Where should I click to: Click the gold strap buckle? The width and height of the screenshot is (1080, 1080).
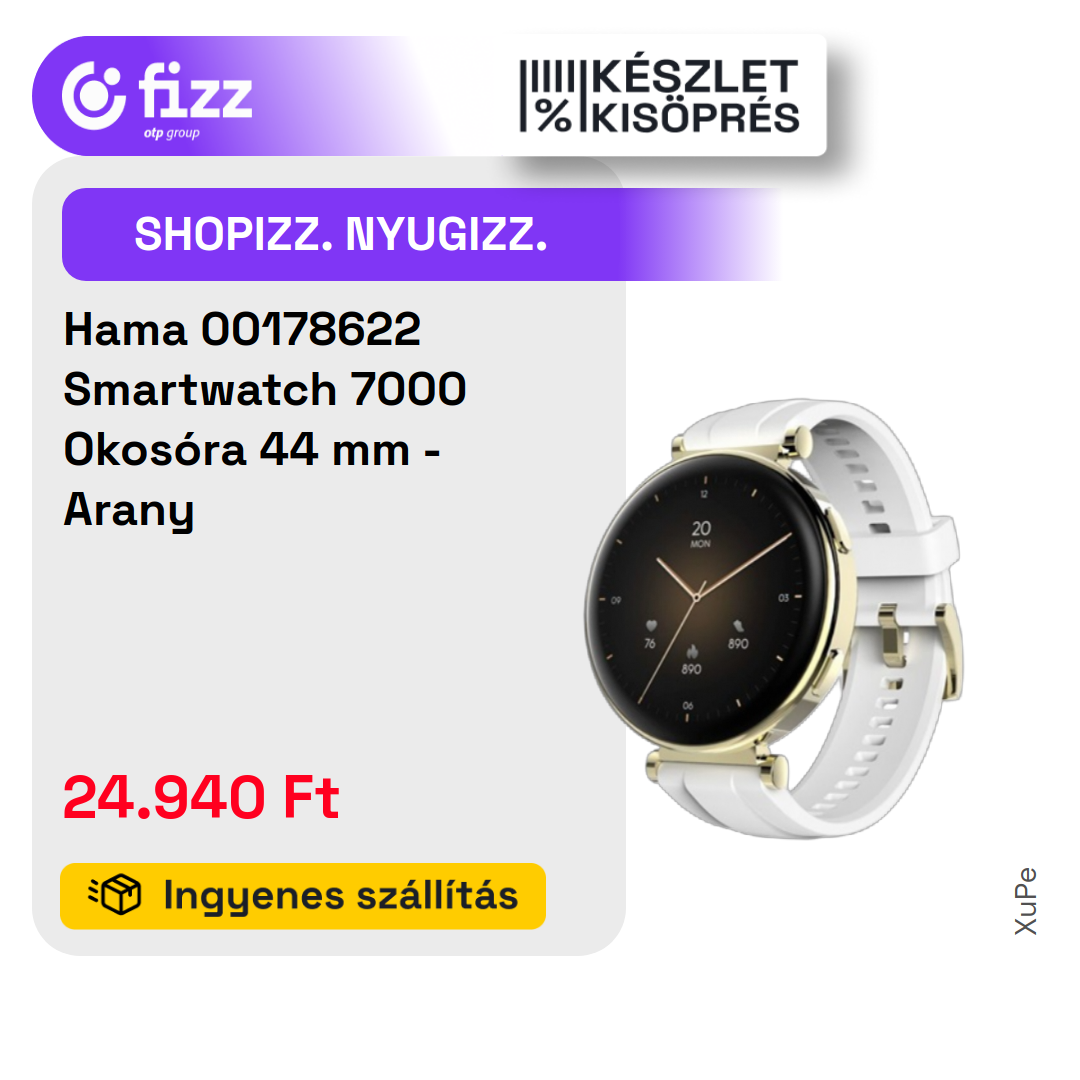pos(922,651)
